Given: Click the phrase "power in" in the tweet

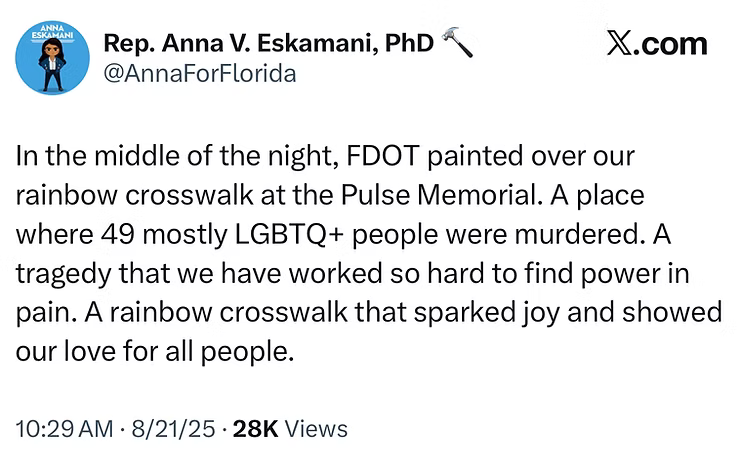Looking at the screenshot, I should [649, 274].
